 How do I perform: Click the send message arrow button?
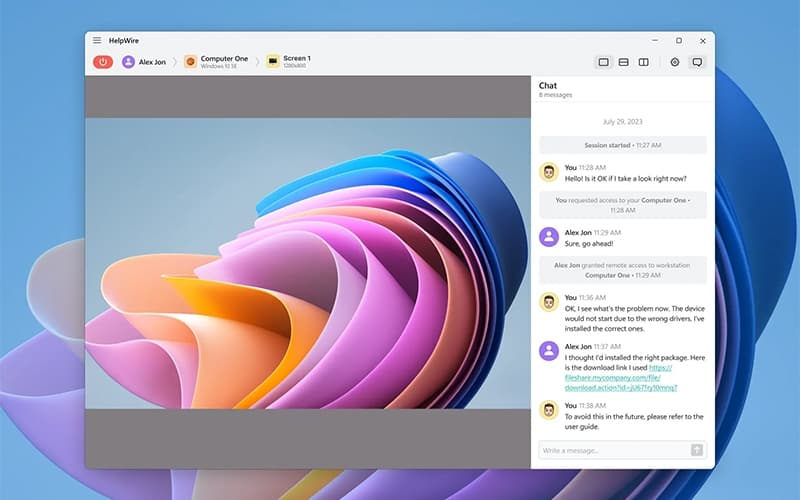point(697,450)
